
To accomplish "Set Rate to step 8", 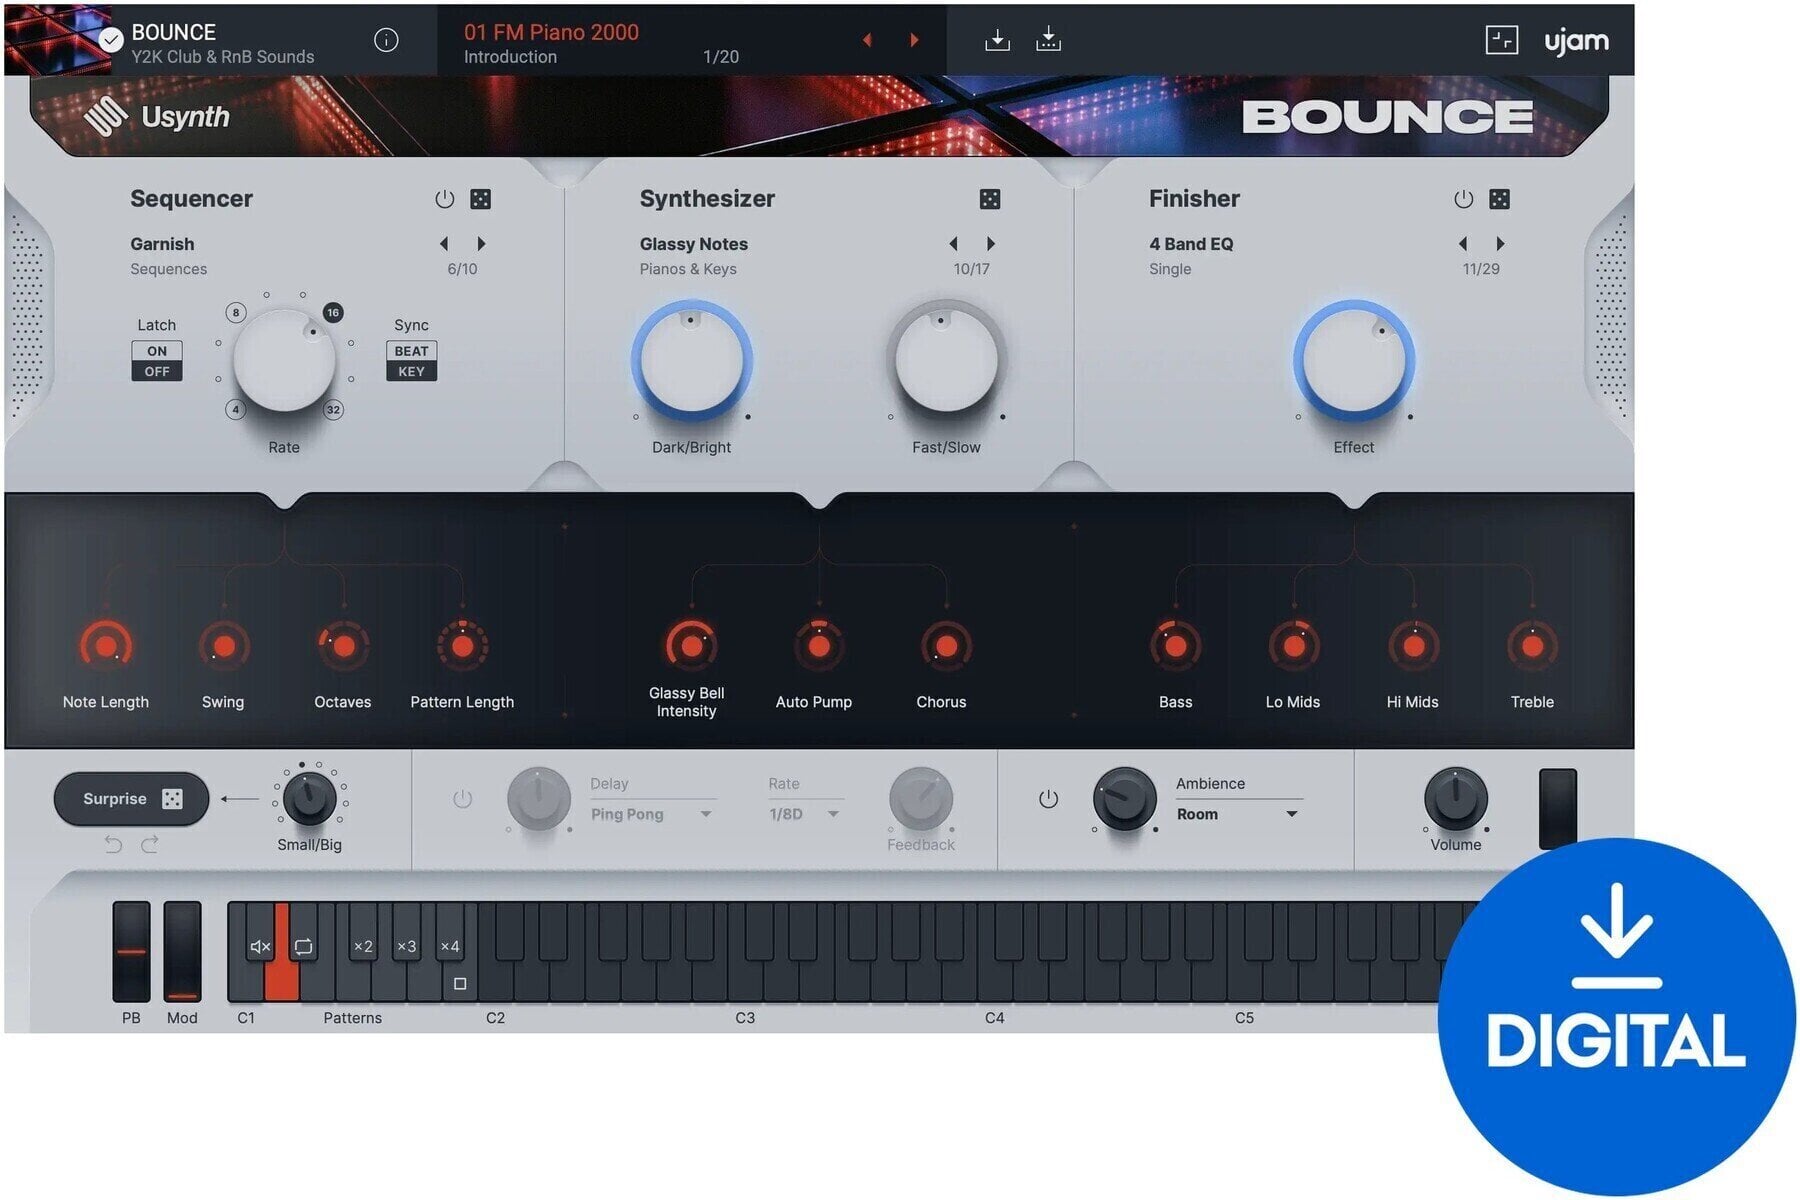I will [x=236, y=313].
